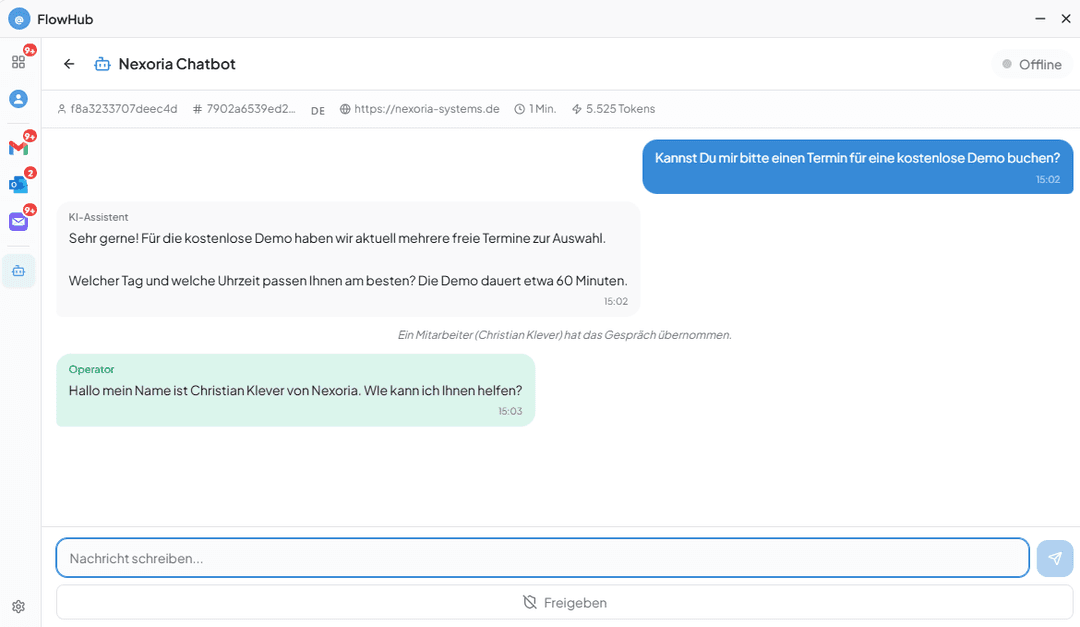Open the dashboard grid icon in sidebar
This screenshot has width=1080, height=627.
pos(18,62)
